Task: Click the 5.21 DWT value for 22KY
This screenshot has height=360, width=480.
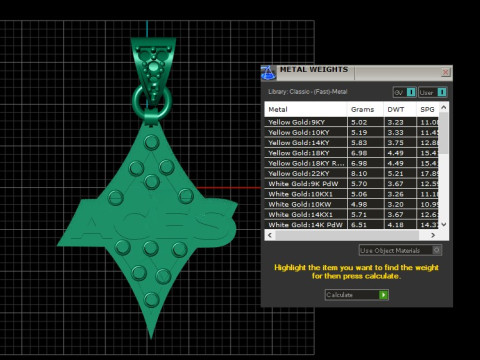Action: point(395,173)
